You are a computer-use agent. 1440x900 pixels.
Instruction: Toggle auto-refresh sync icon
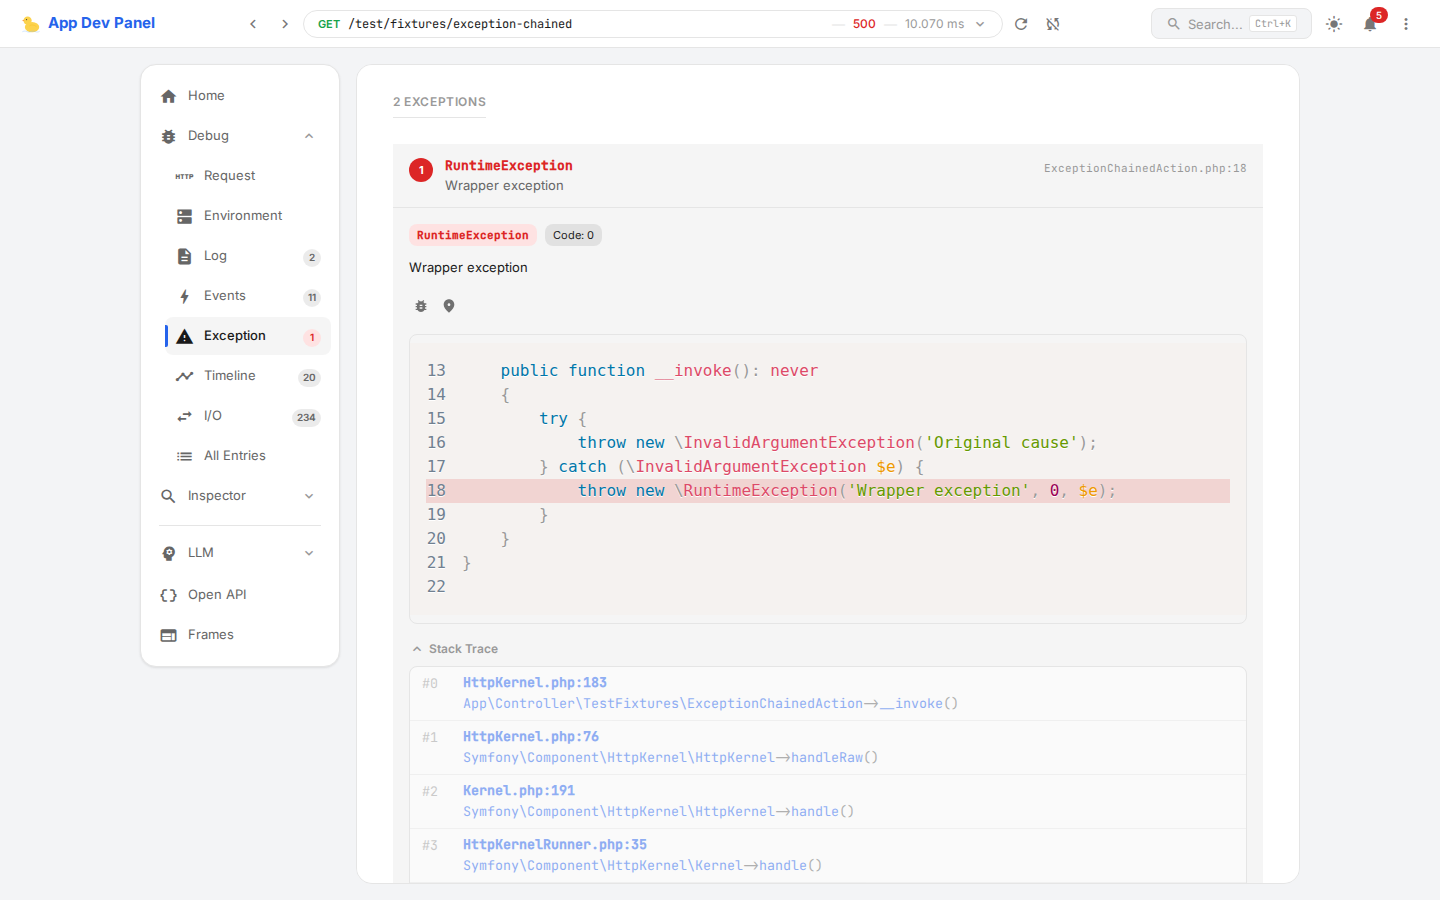[x=1053, y=24]
